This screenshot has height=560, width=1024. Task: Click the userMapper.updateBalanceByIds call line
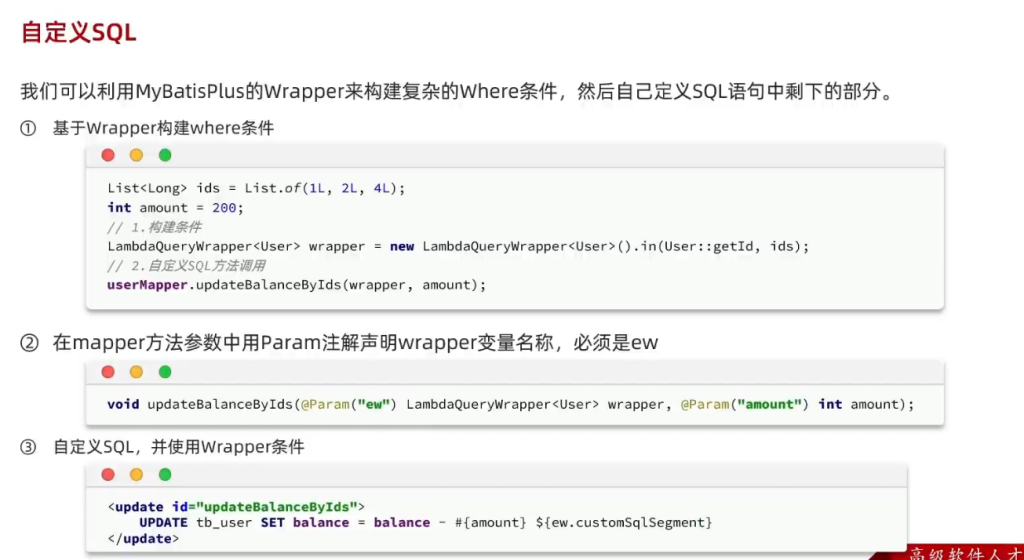pyautogui.click(x=296, y=285)
